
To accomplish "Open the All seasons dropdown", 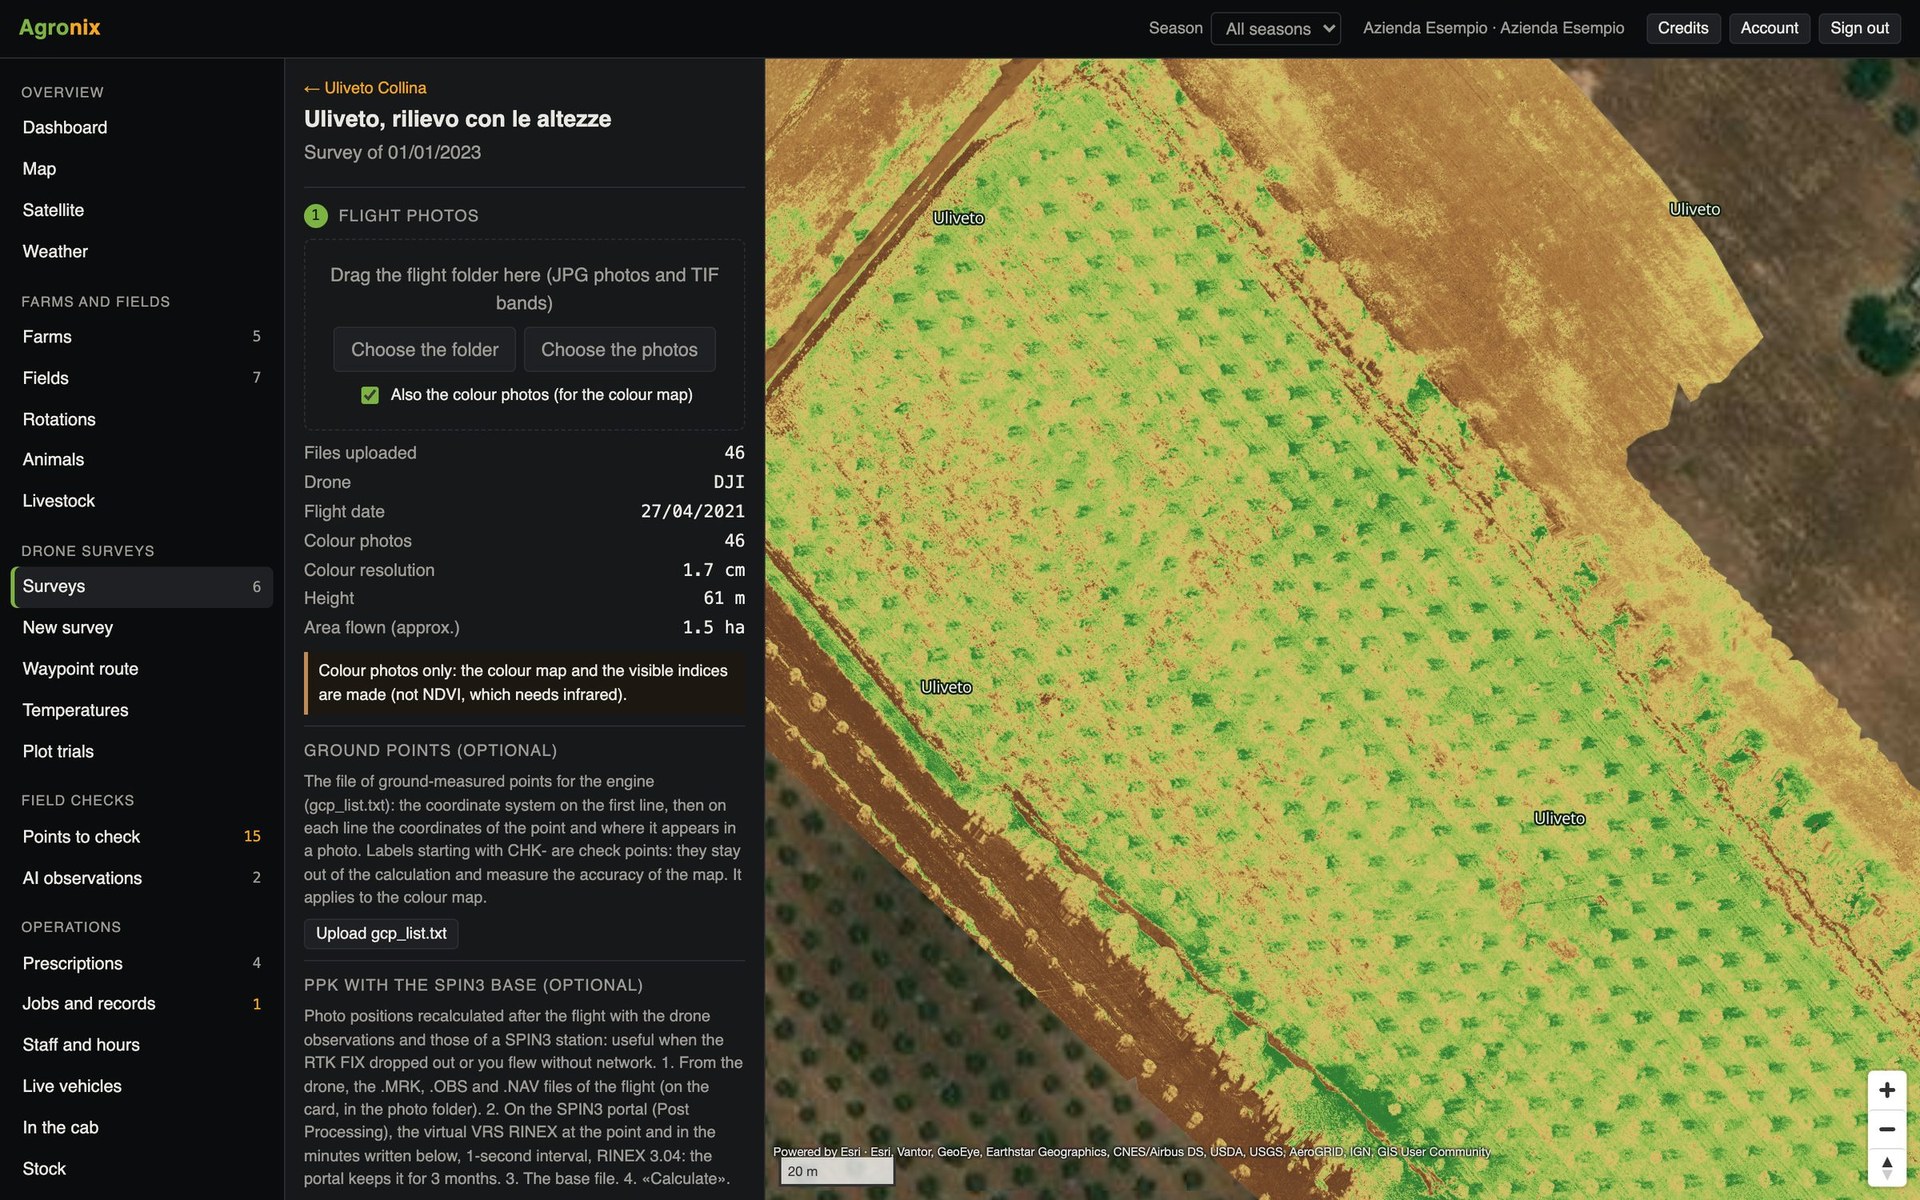I will point(1275,28).
